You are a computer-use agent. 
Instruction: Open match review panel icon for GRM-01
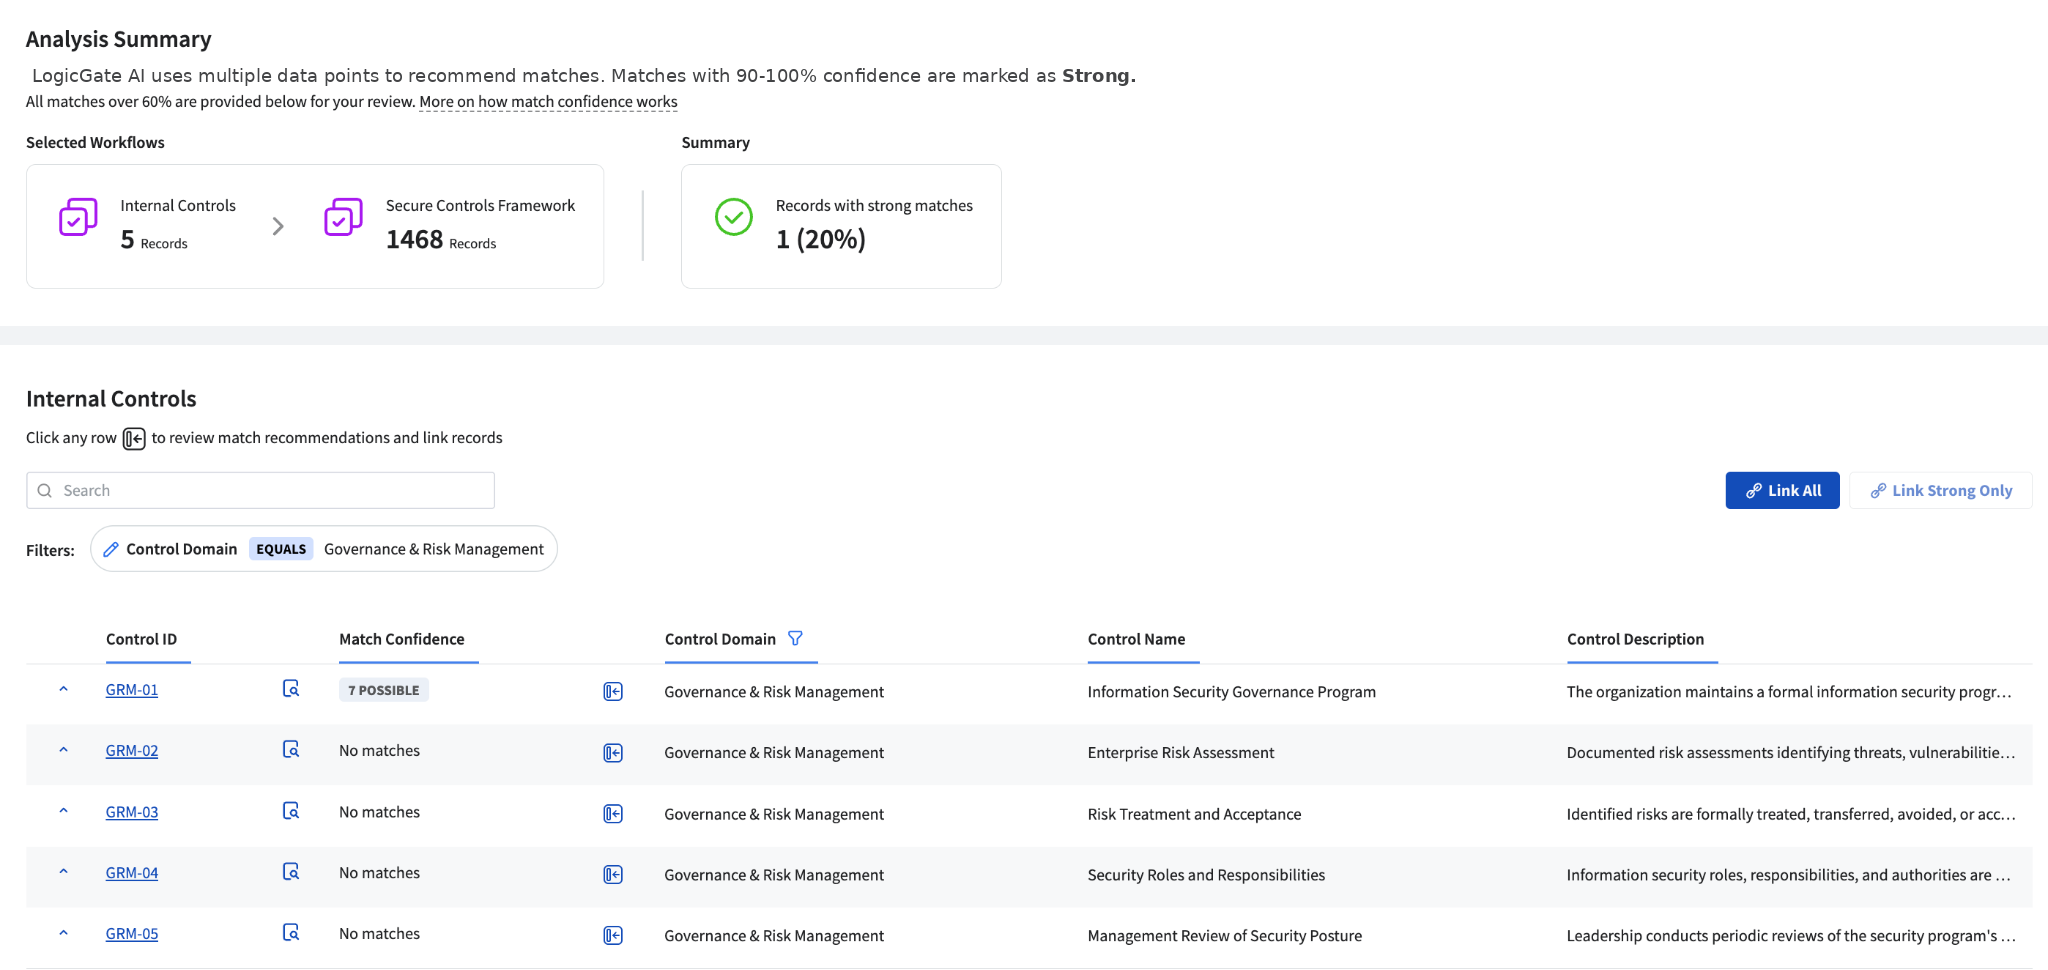pyautogui.click(x=613, y=692)
